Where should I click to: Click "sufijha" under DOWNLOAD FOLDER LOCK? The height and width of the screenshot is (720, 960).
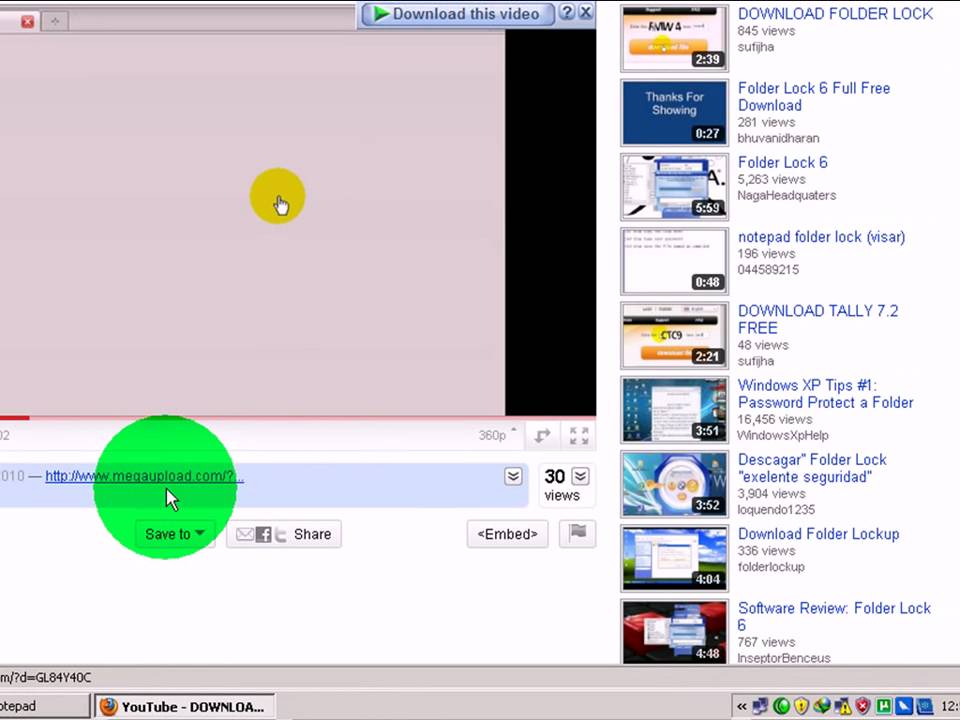(756, 47)
